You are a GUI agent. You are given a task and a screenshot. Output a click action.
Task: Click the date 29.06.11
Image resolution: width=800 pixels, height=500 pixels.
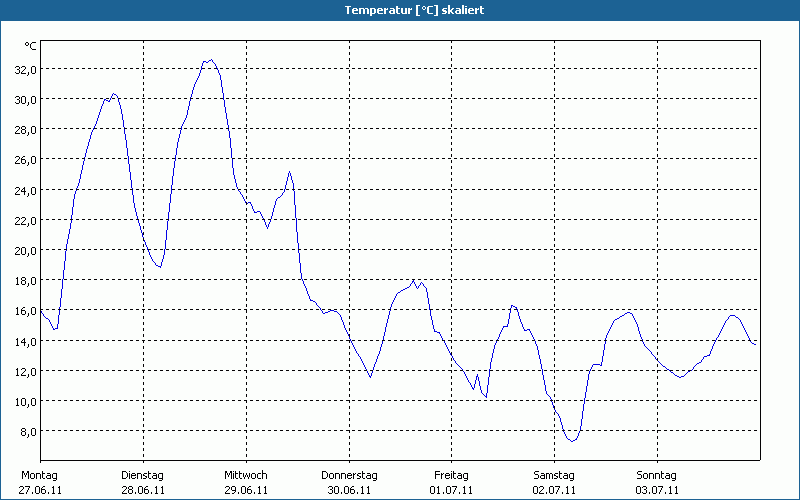[x=246, y=490]
